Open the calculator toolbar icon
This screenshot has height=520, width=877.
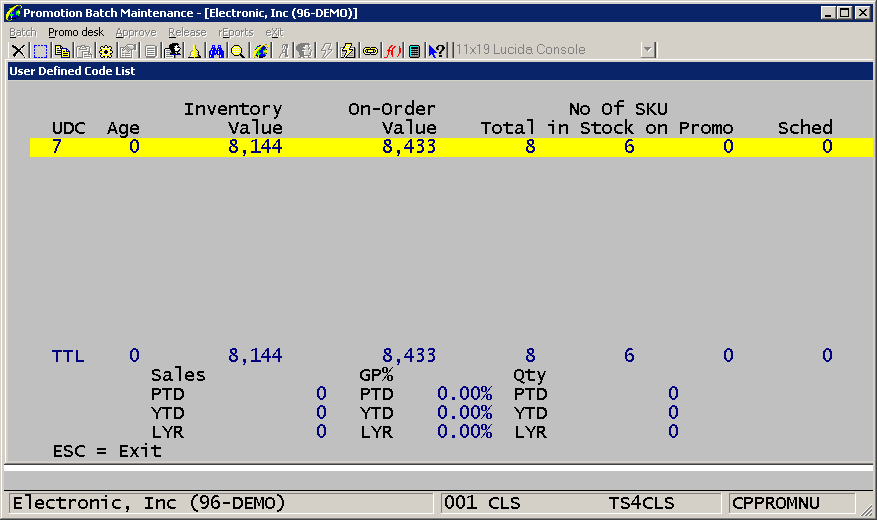[x=414, y=51]
